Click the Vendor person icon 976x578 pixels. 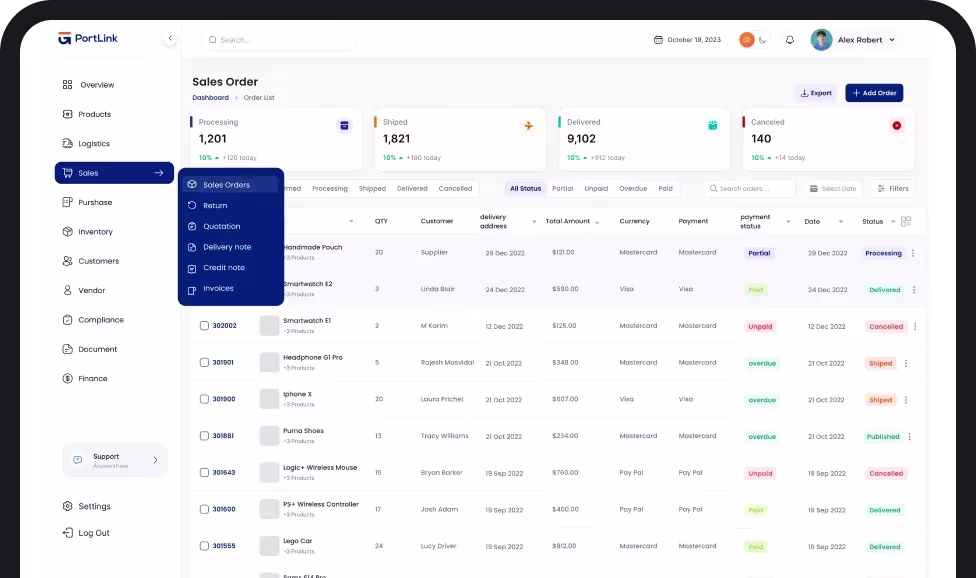(67, 290)
